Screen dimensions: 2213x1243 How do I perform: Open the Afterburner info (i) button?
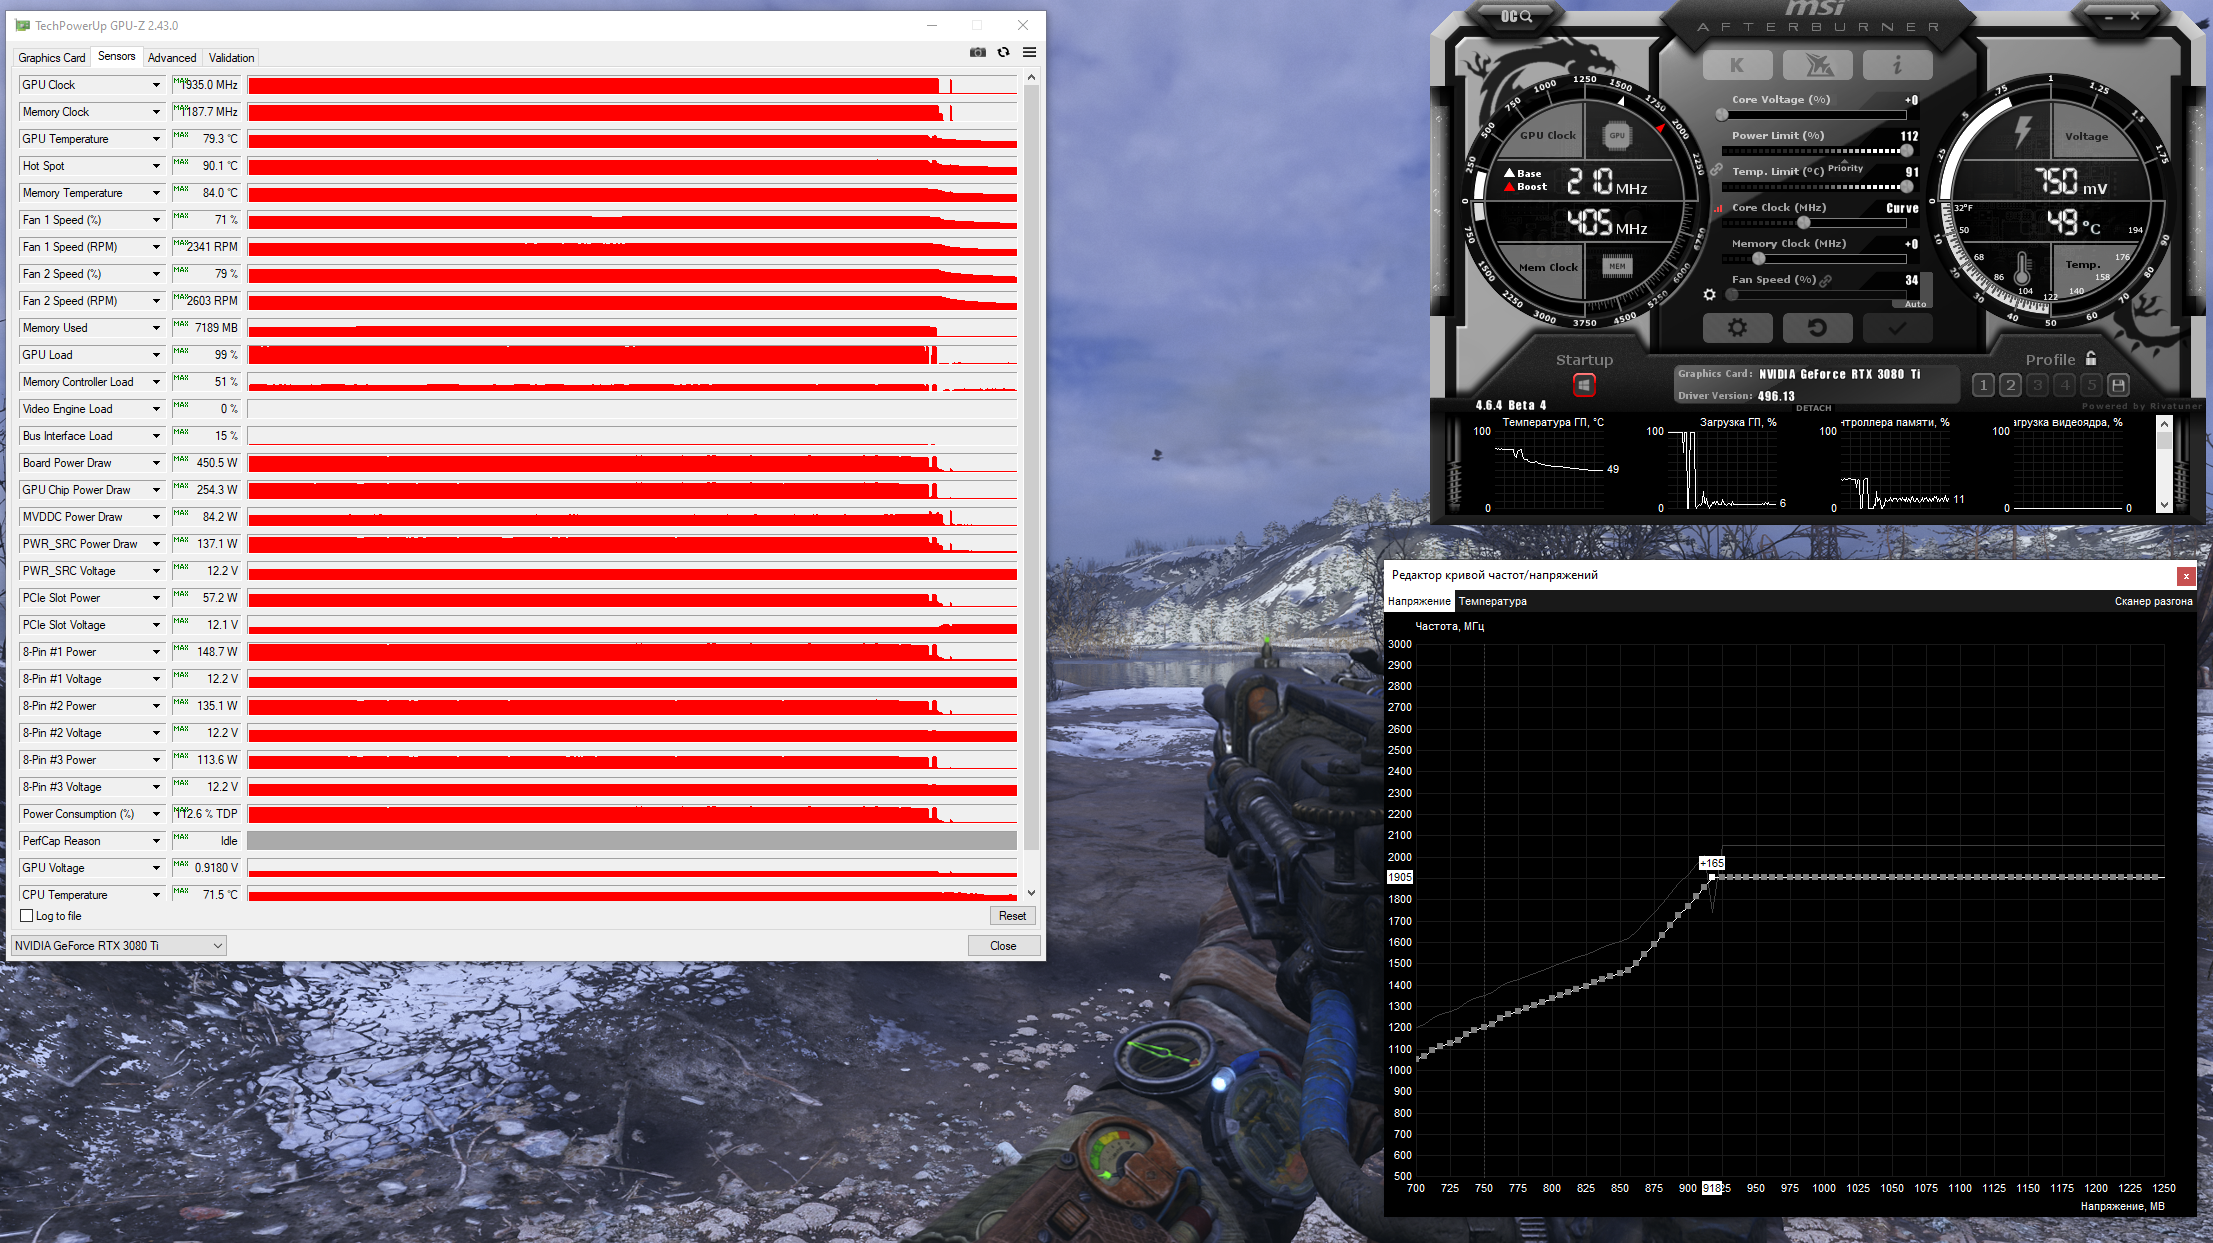click(1896, 65)
